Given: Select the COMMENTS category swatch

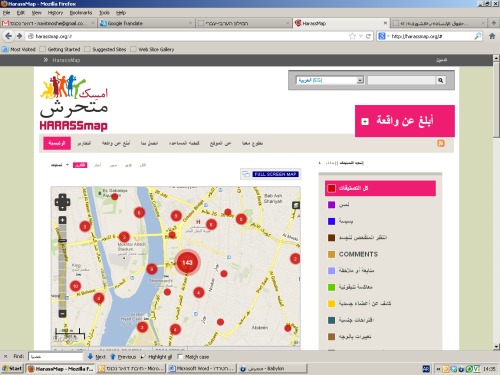Looking at the screenshot, I should pyautogui.click(x=331, y=254).
